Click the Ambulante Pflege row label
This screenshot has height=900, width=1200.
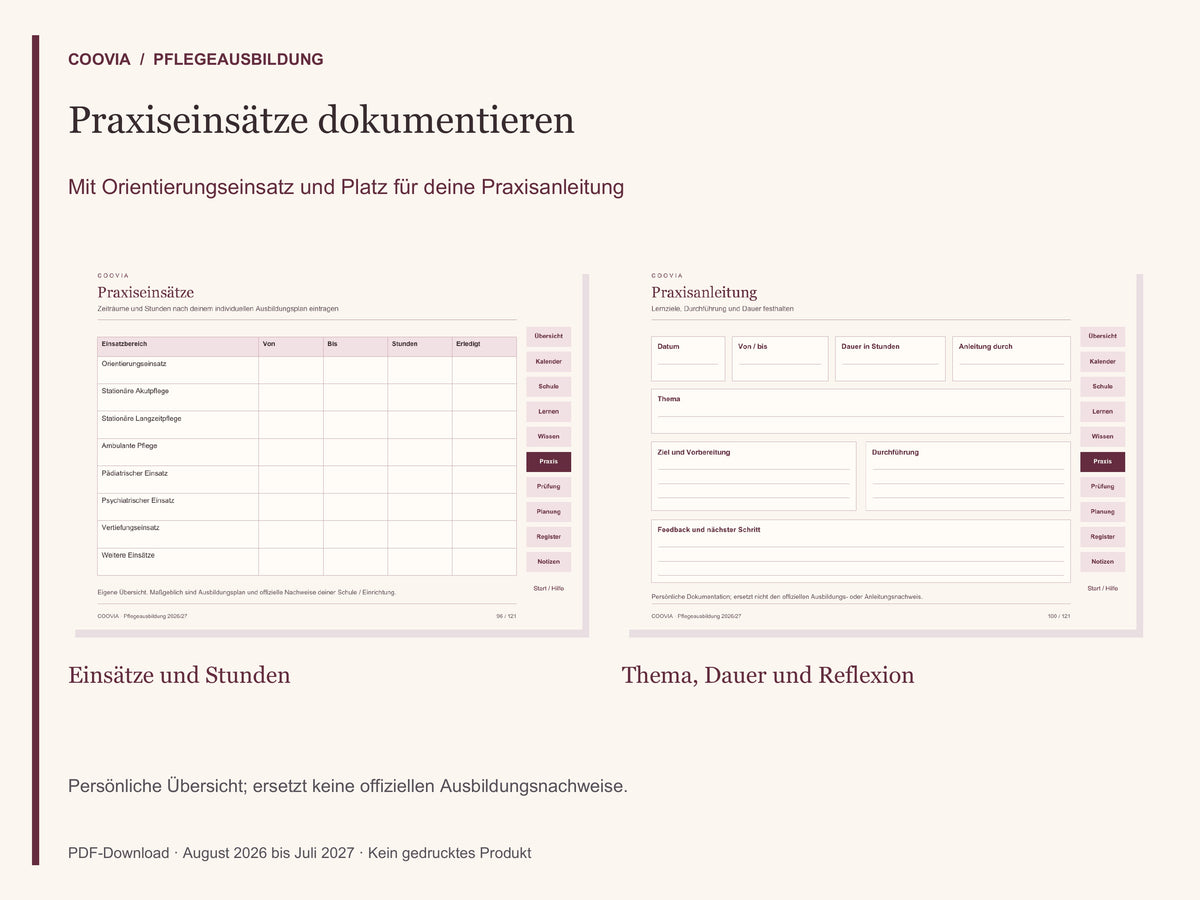tap(129, 446)
